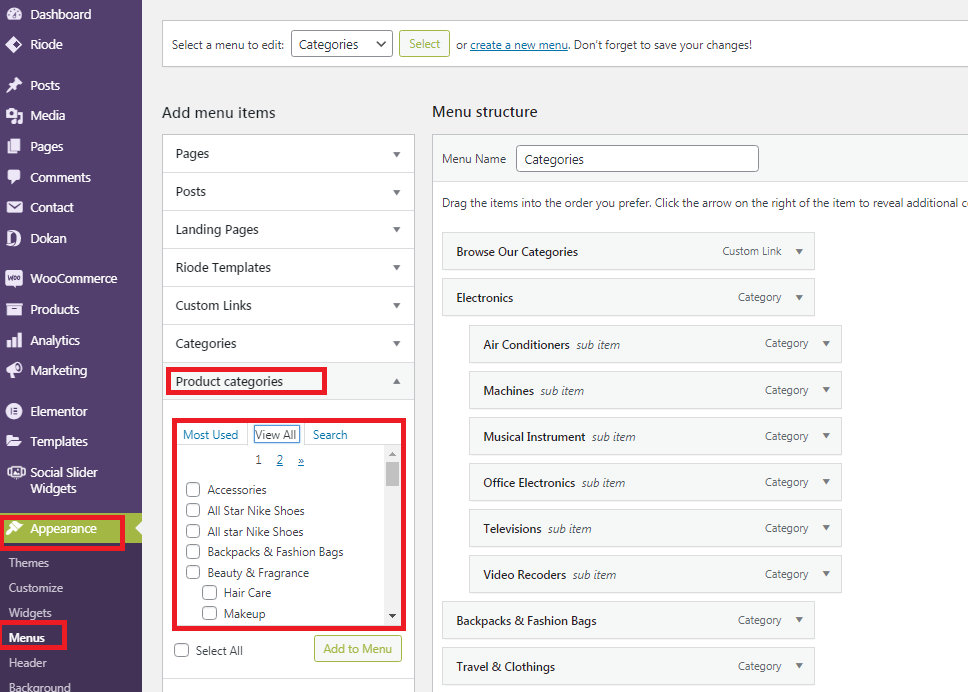Click the Posts pushpin icon
This screenshot has height=692, width=968.
[14, 85]
